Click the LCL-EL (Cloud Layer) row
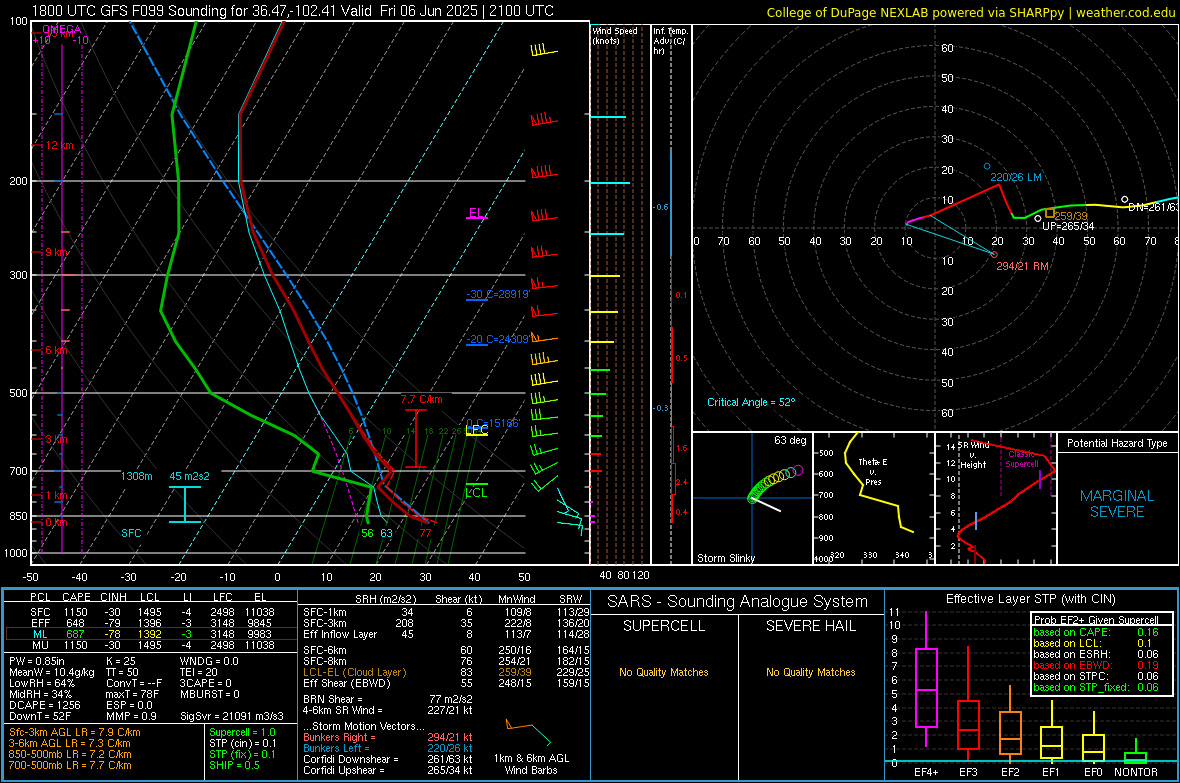Screen dimensions: 1180x783 point(447,672)
